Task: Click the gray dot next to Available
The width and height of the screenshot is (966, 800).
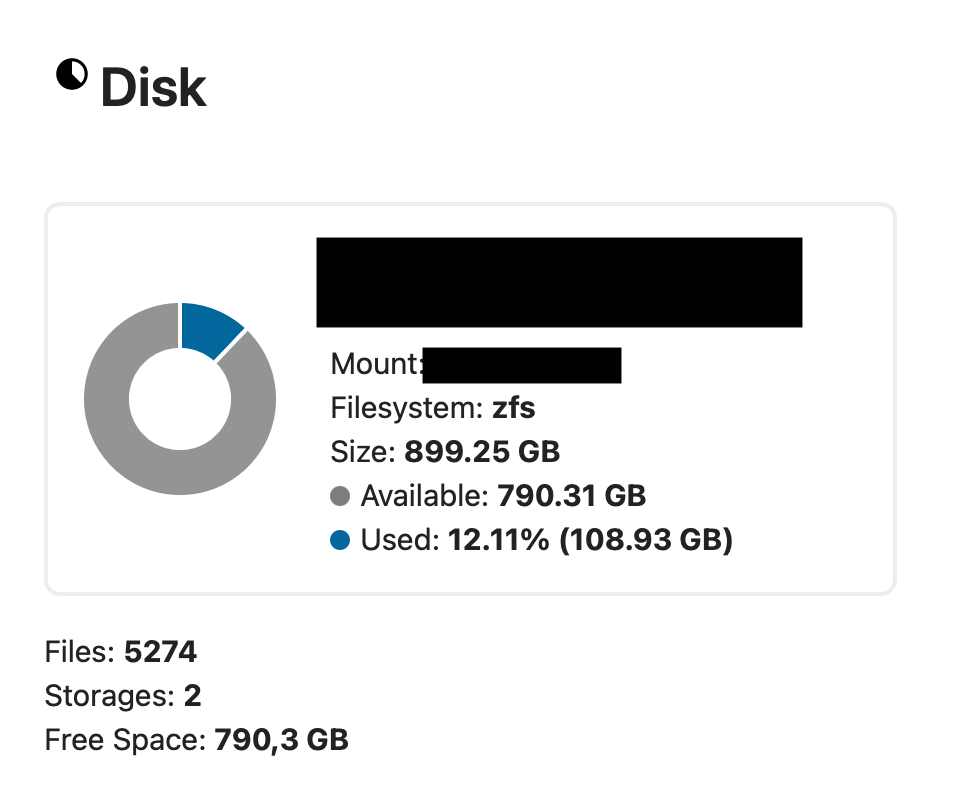Action: click(340, 495)
